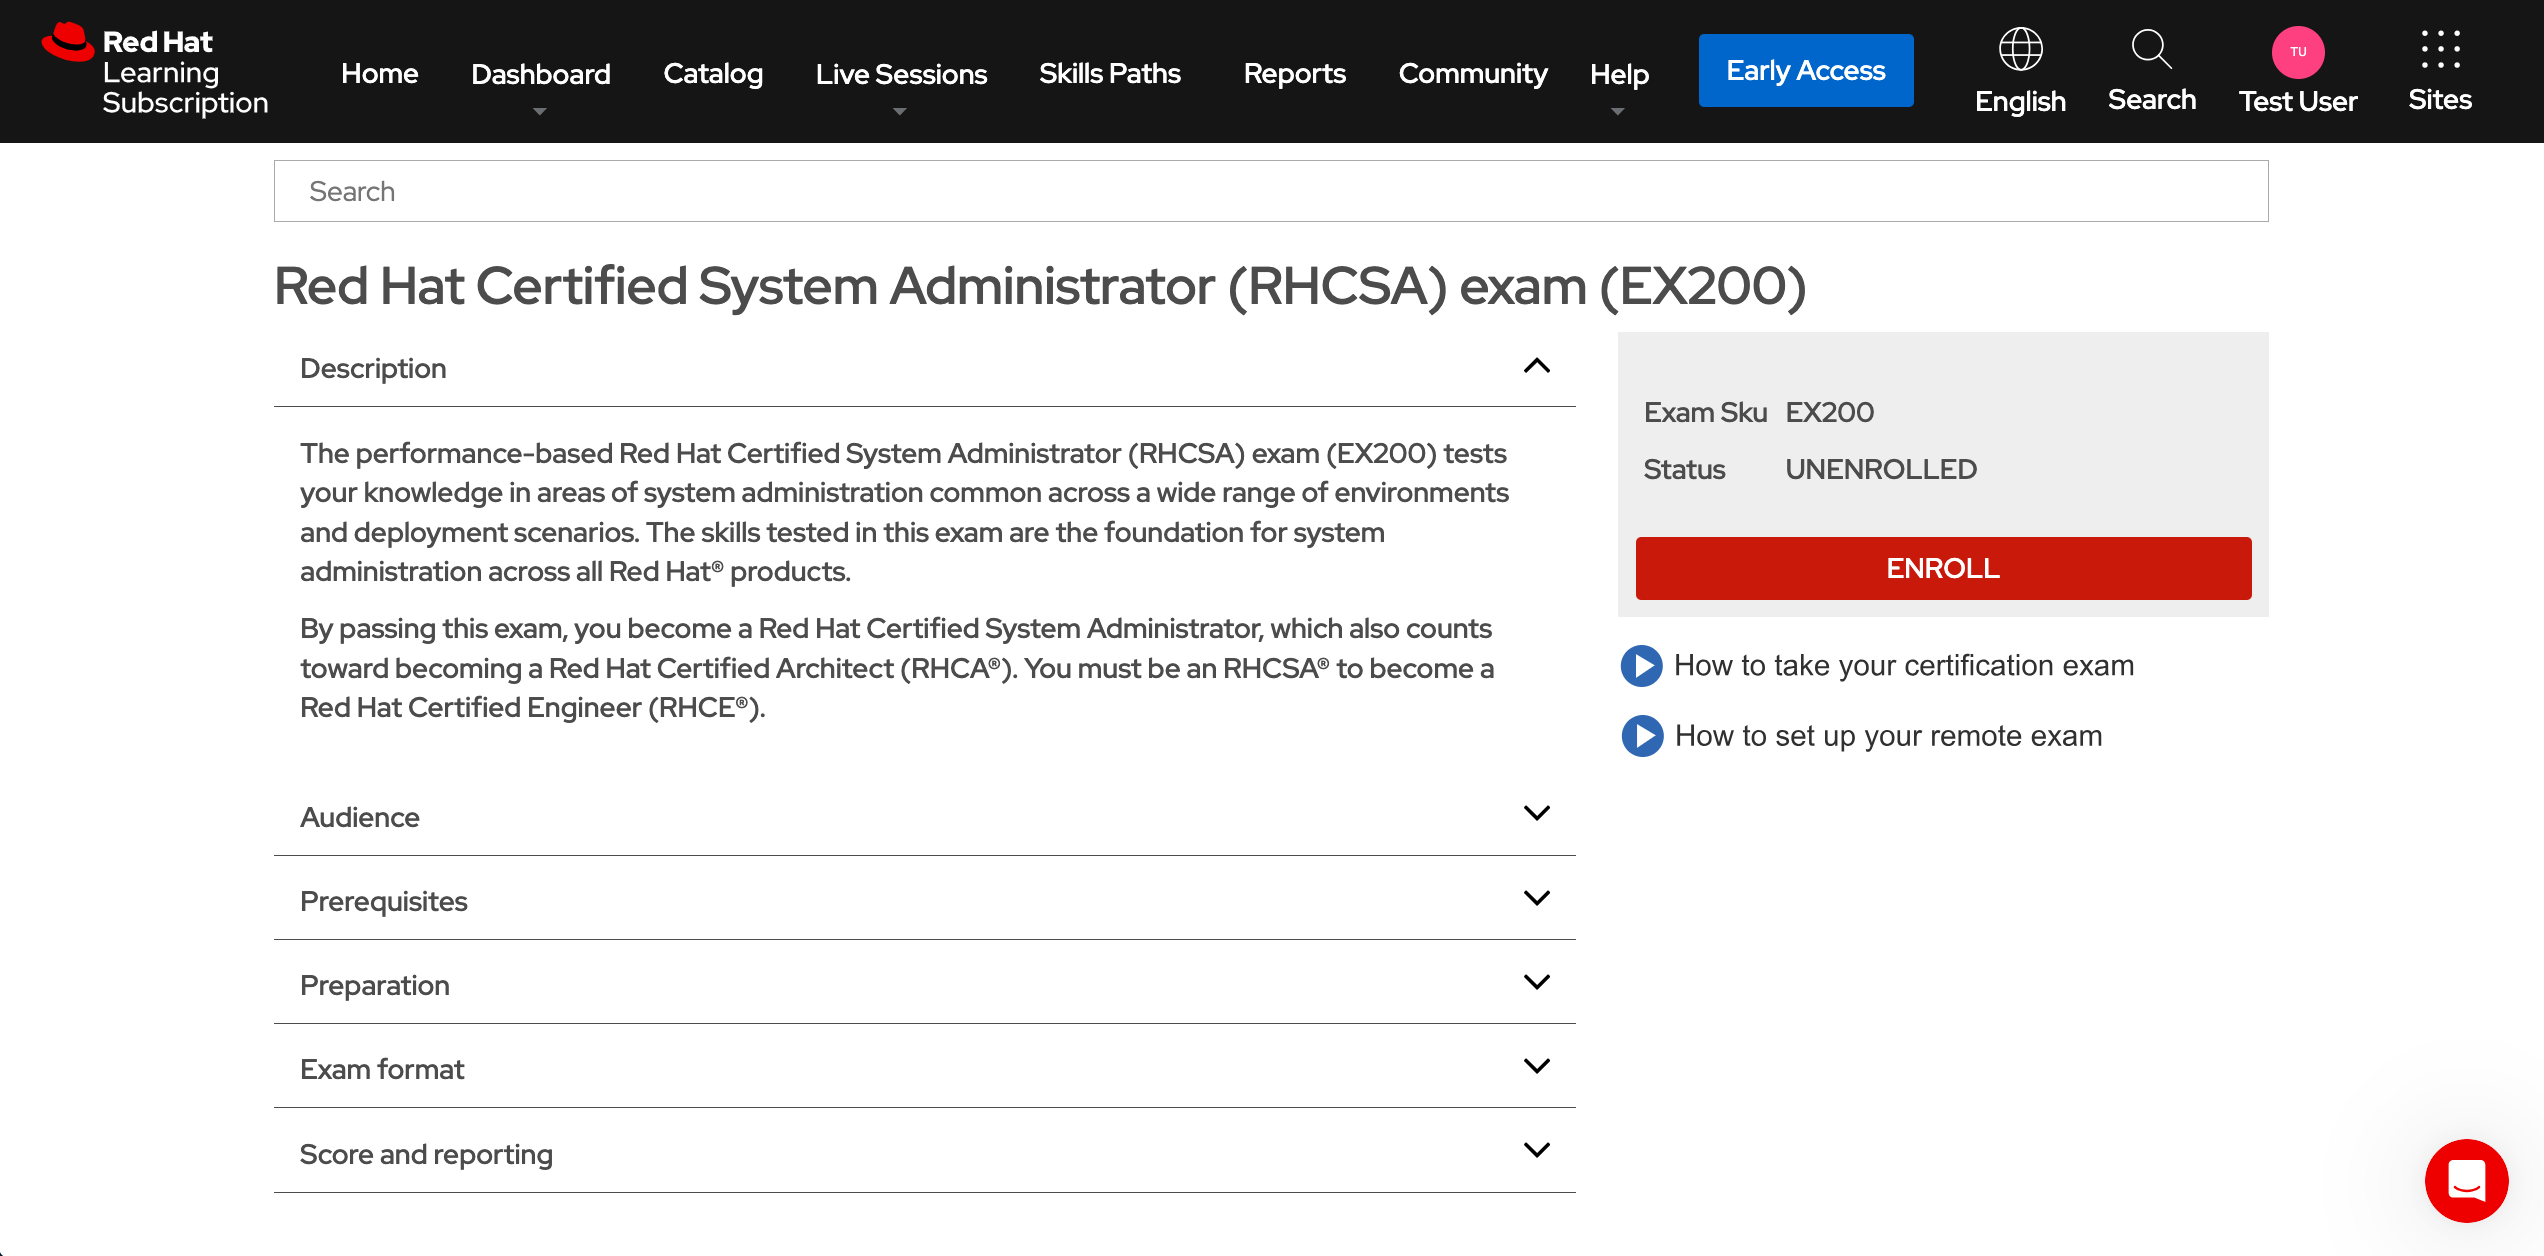Expand the Exam format section
Image resolution: width=2544 pixels, height=1256 pixels.
click(1536, 1064)
